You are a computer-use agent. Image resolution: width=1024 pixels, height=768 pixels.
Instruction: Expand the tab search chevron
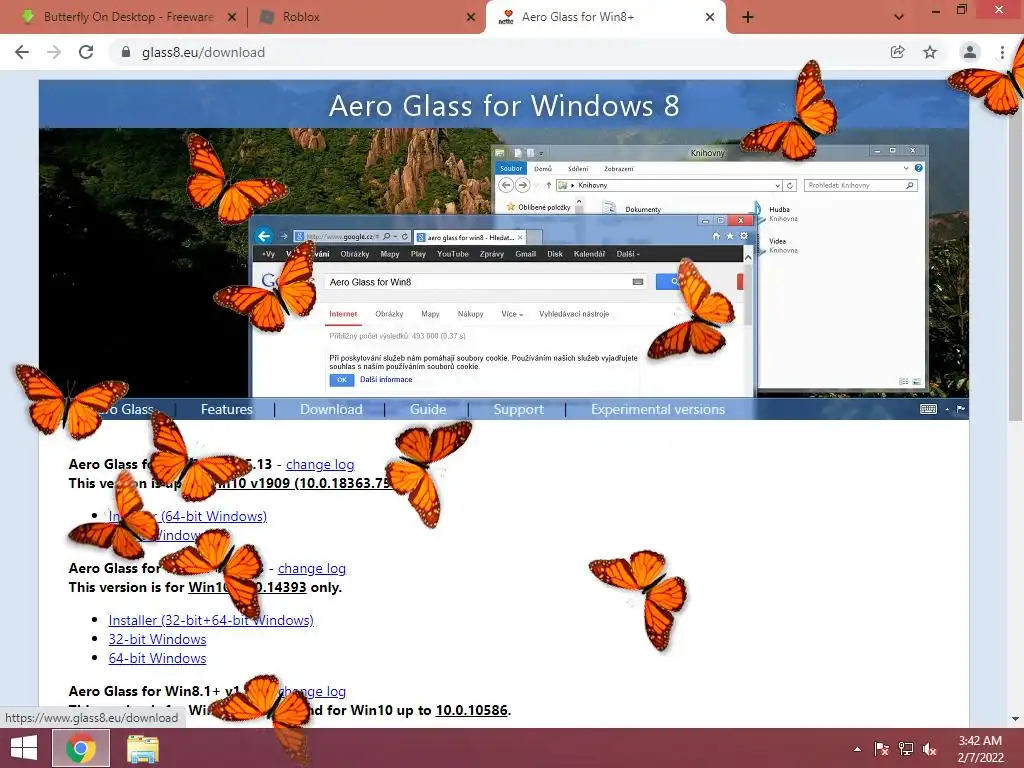(x=899, y=17)
